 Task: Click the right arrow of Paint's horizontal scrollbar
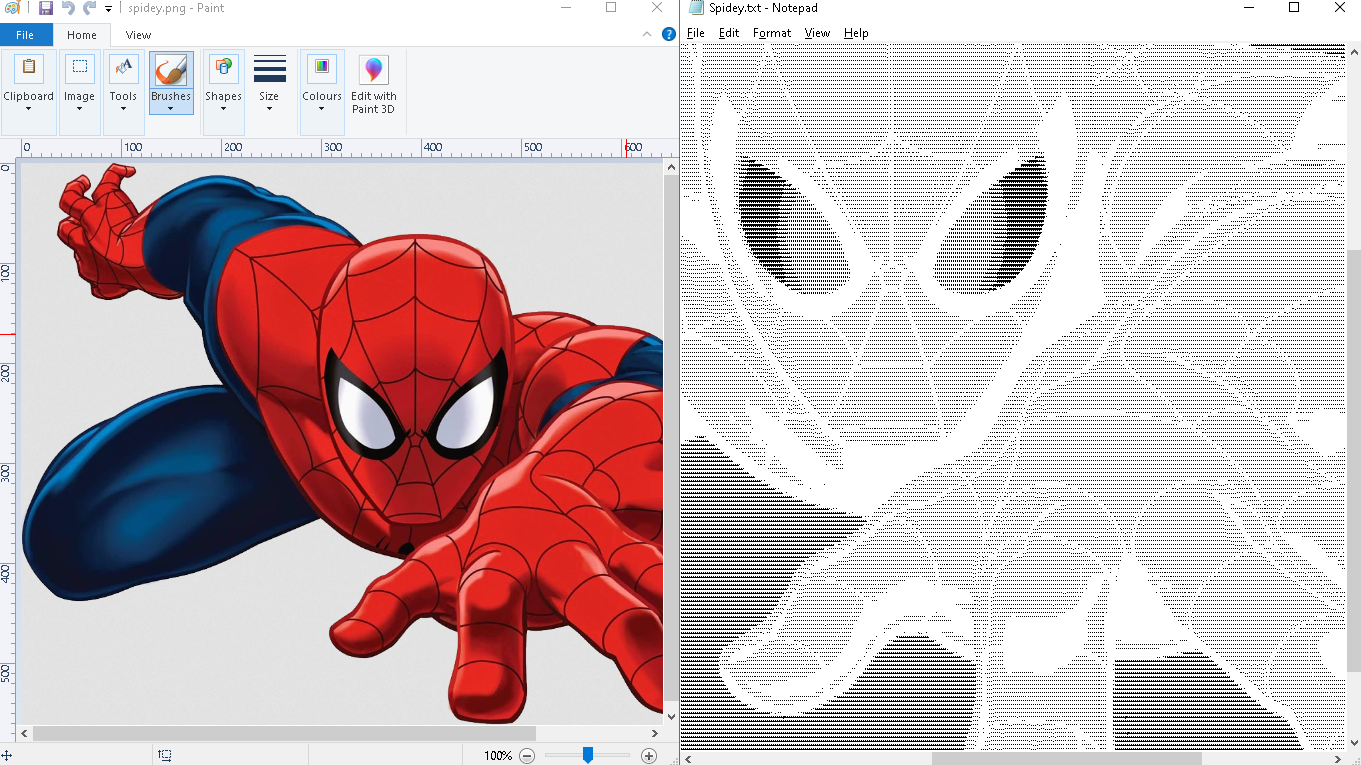click(655, 734)
